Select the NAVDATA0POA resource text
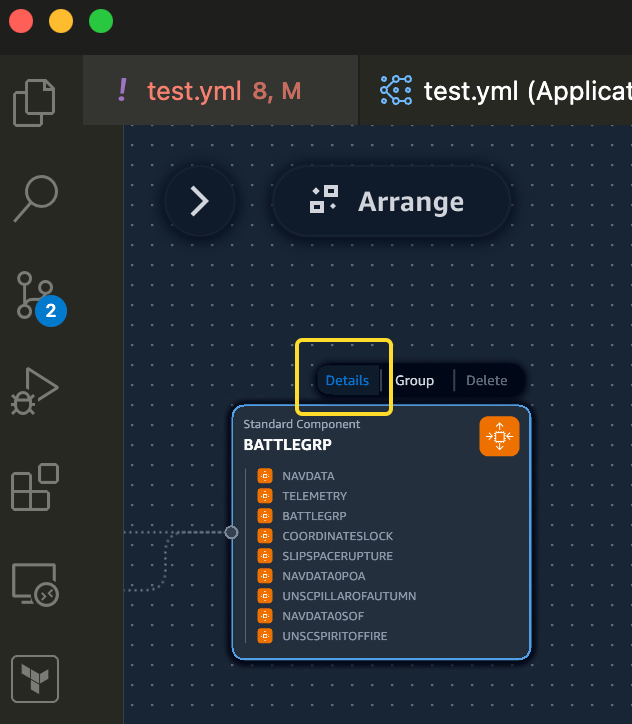This screenshot has width=632, height=724. [324, 576]
